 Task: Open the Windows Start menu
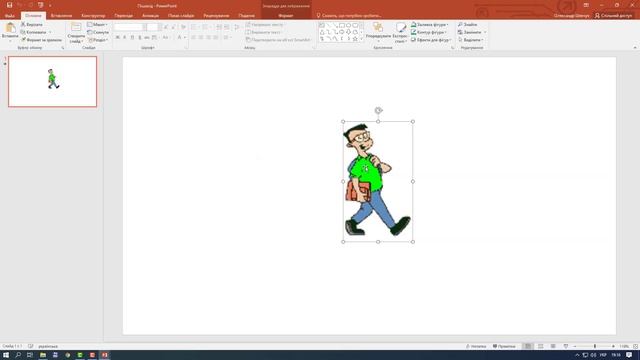(6, 355)
